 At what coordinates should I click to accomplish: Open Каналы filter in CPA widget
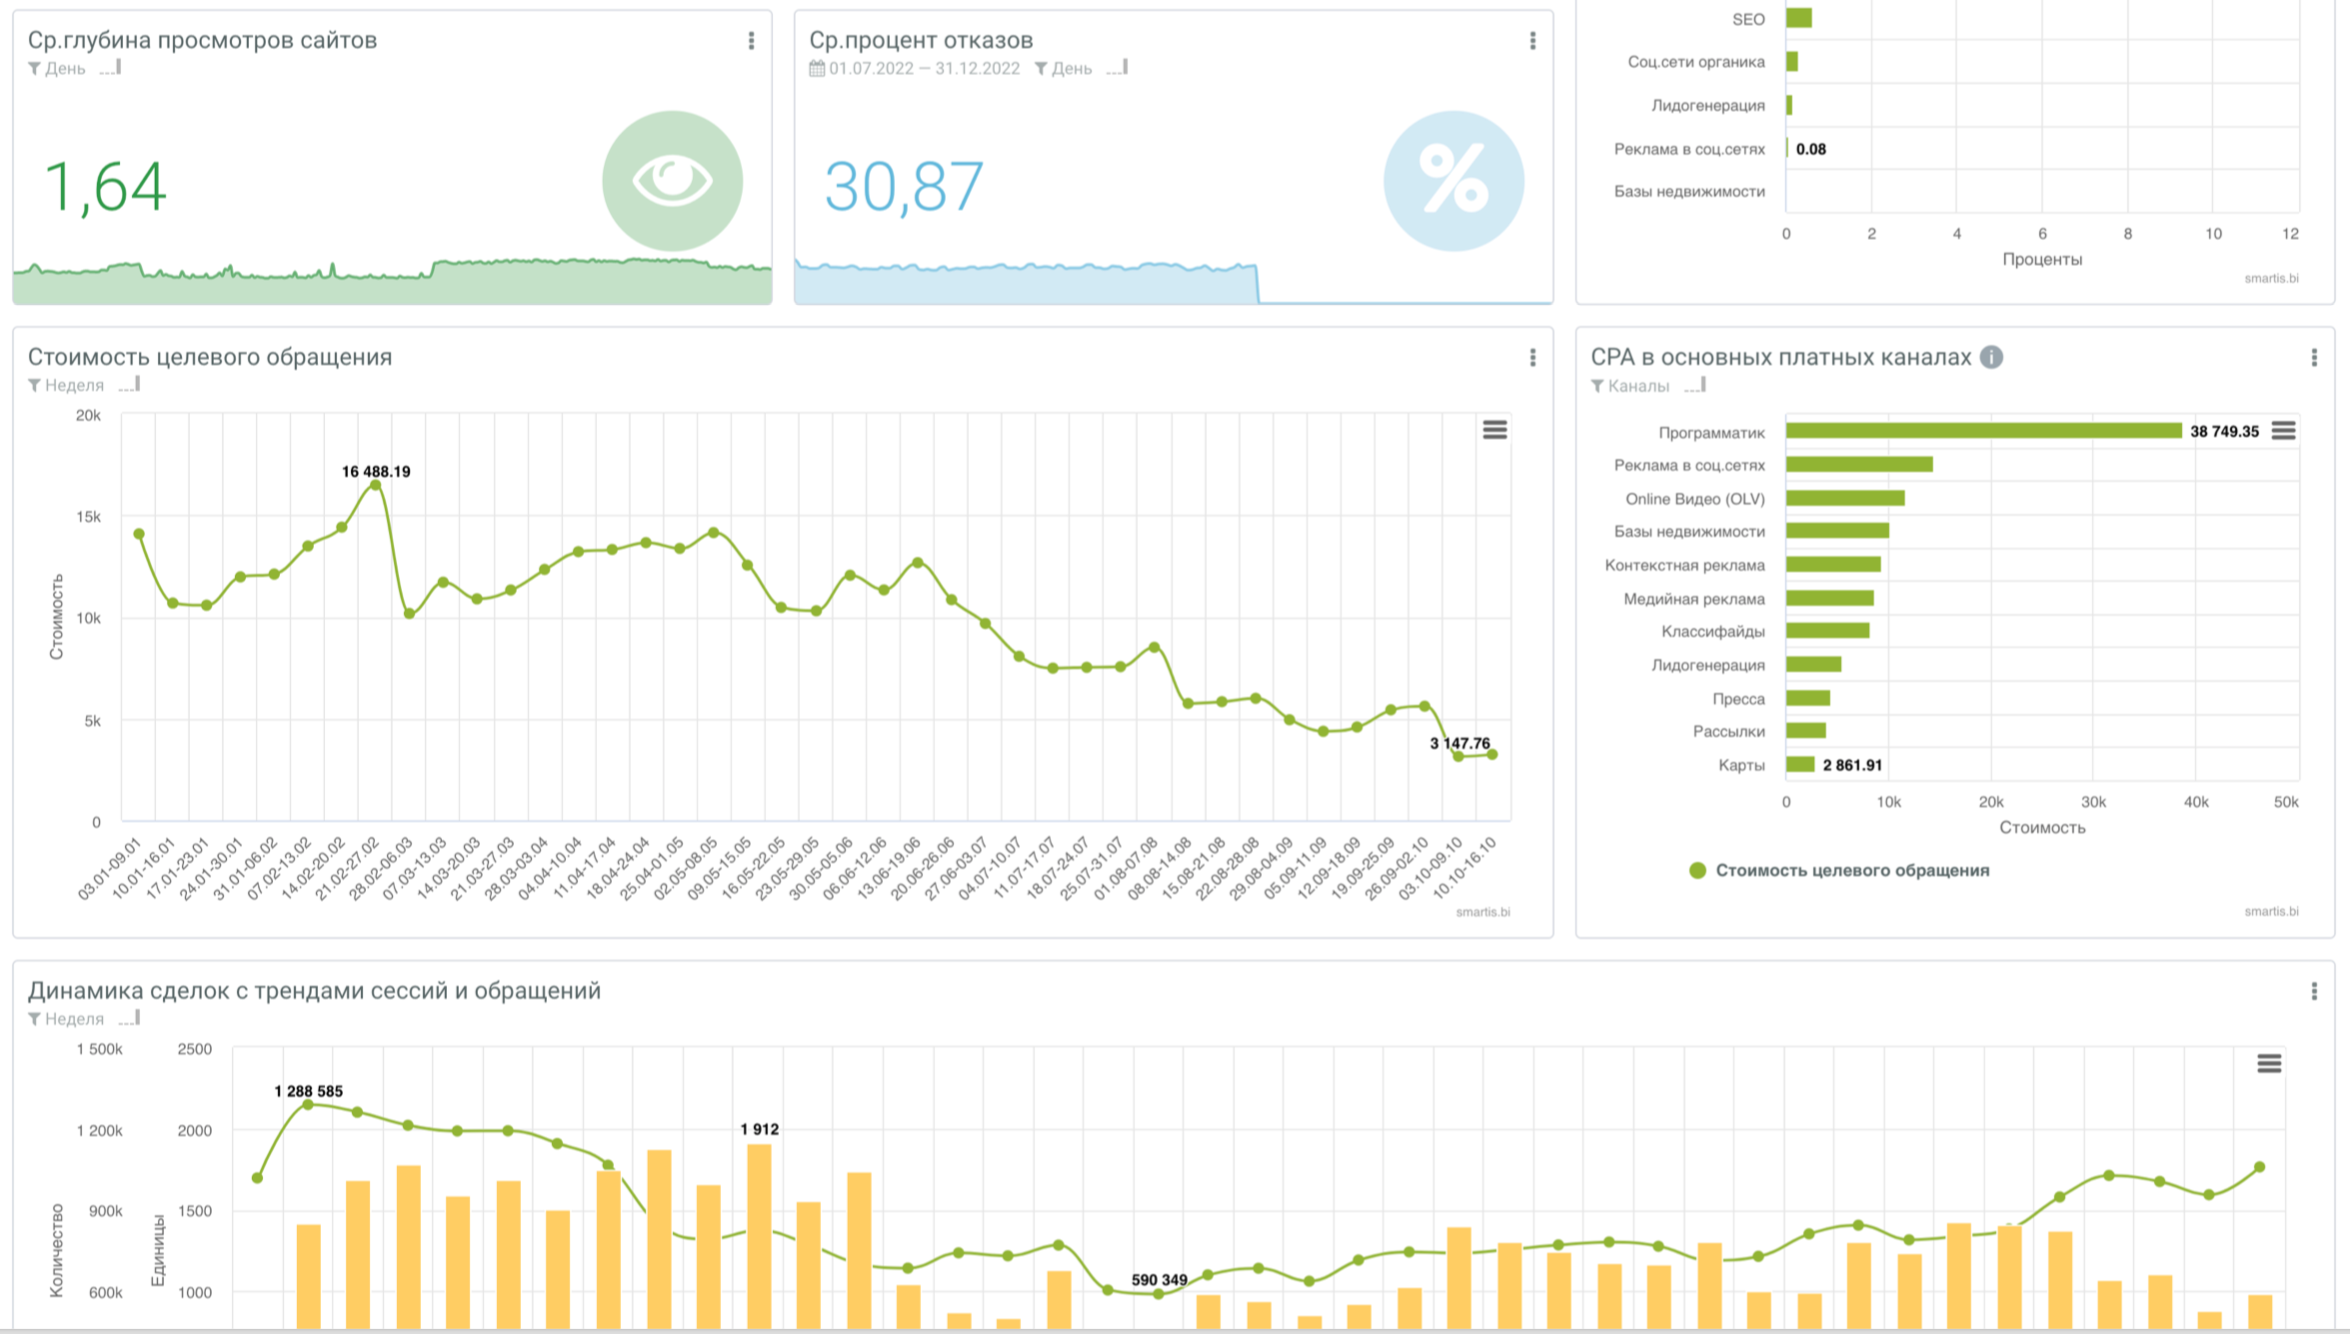pos(1637,386)
